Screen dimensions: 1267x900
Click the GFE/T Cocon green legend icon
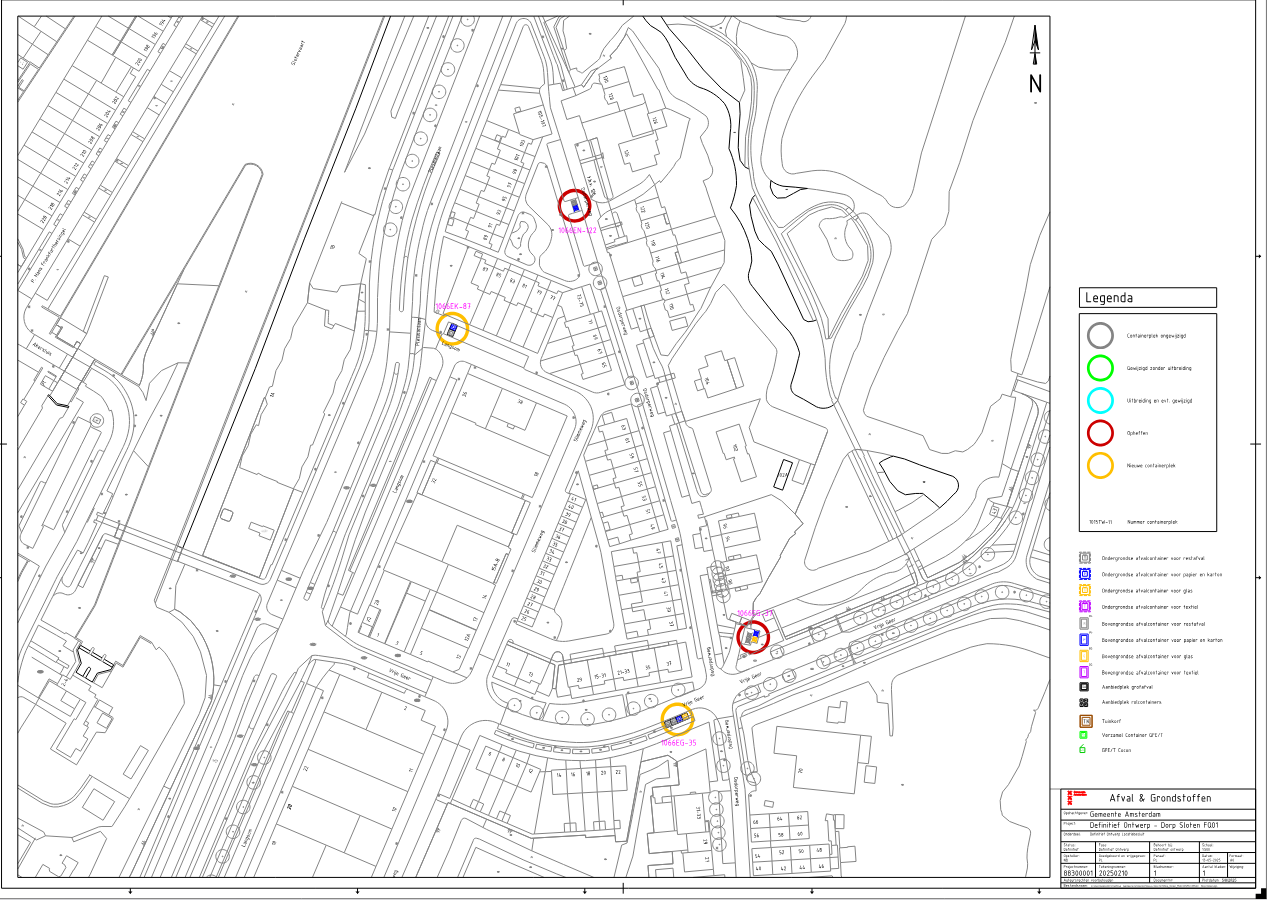pos(1083,750)
